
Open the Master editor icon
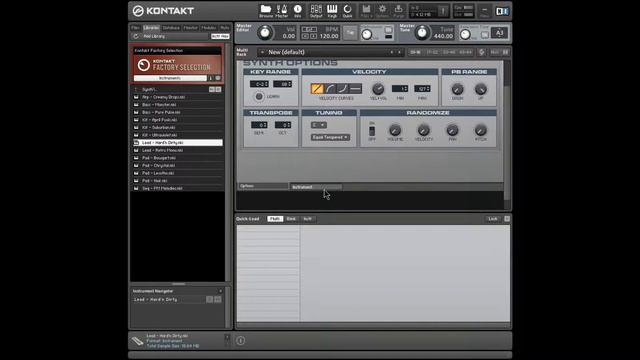282,11
